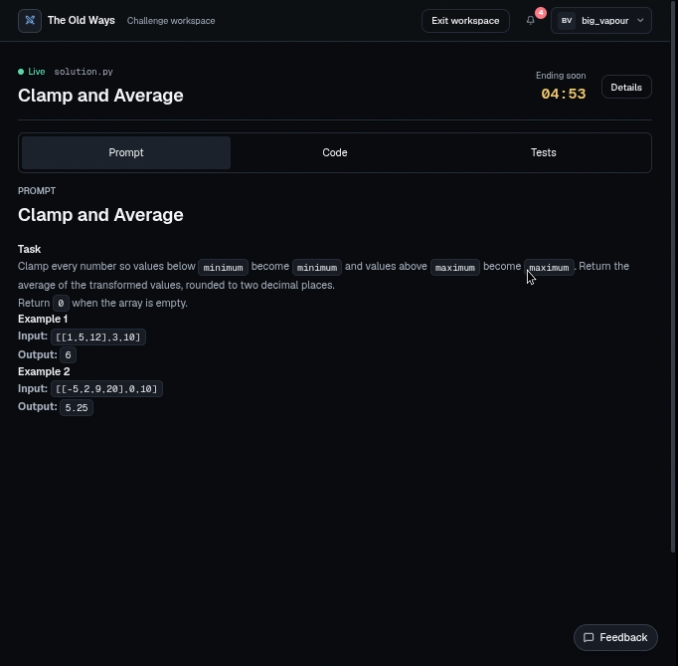Viewport: 678px width, 666px height.
Task: Open the big_vapour user menu
Action: 601,20
